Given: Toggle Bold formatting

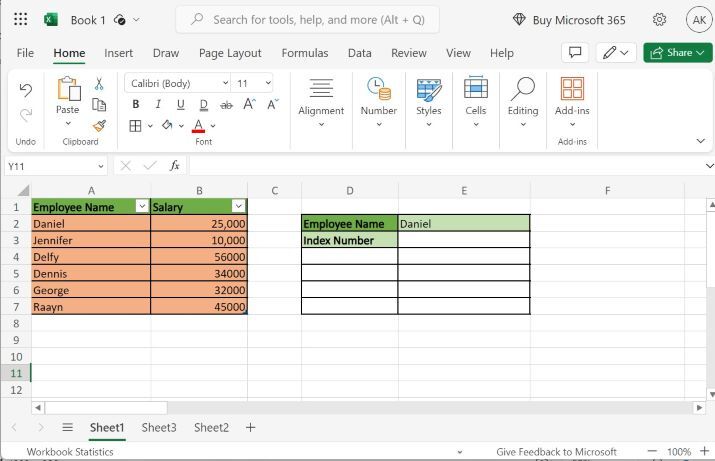Looking at the screenshot, I should tap(137, 105).
